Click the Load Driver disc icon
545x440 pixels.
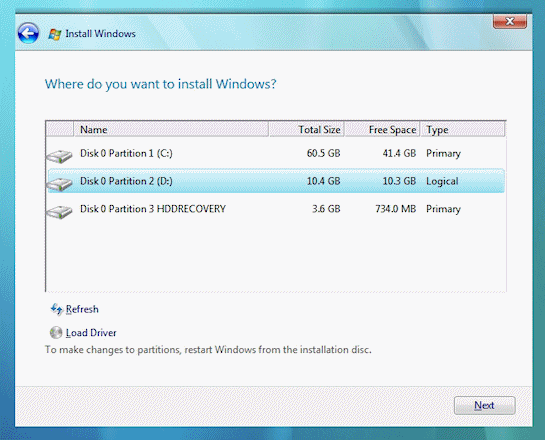[x=56, y=333]
